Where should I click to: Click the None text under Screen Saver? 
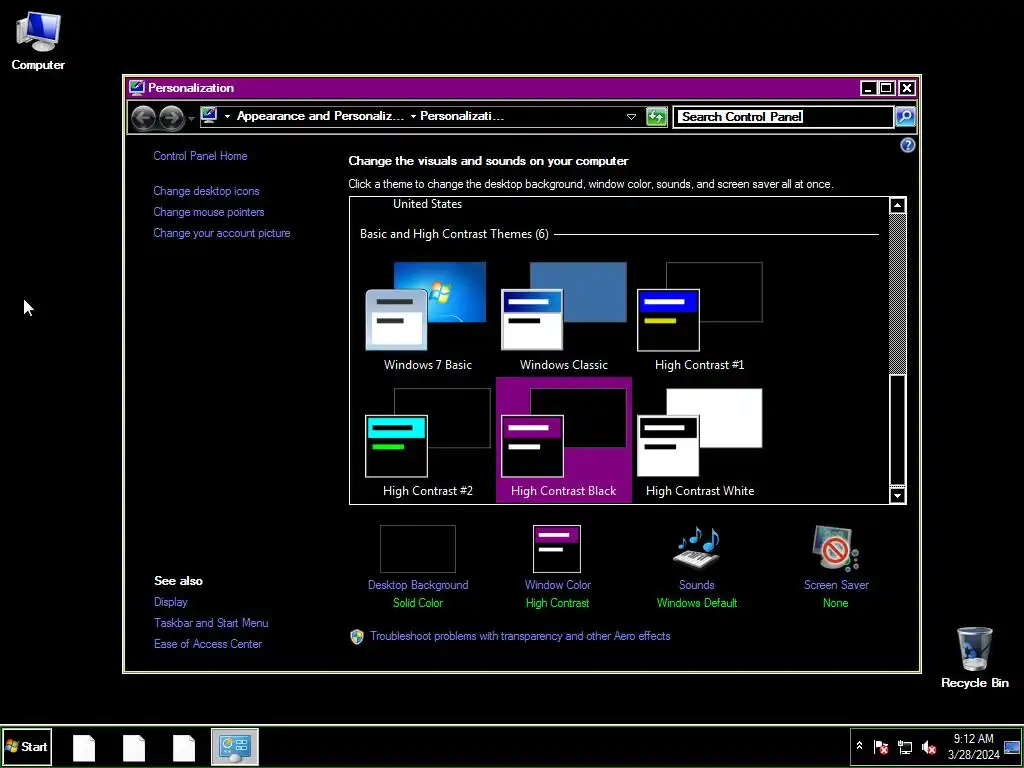pos(836,603)
